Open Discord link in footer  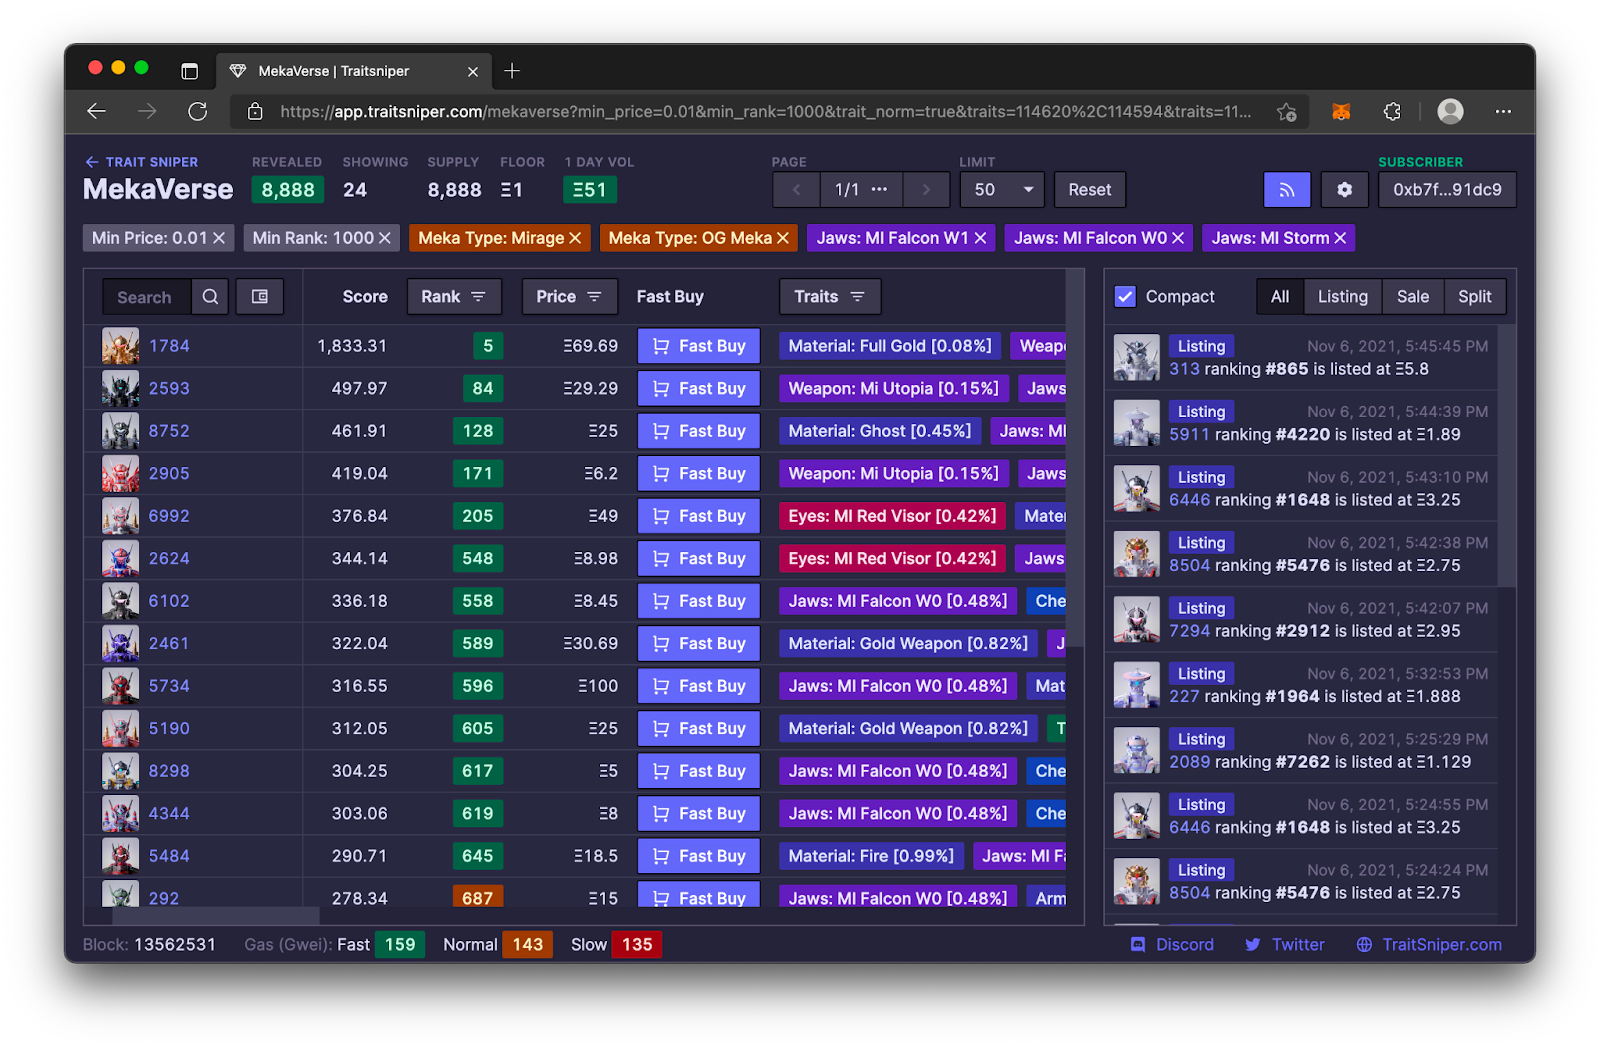coord(1172,945)
